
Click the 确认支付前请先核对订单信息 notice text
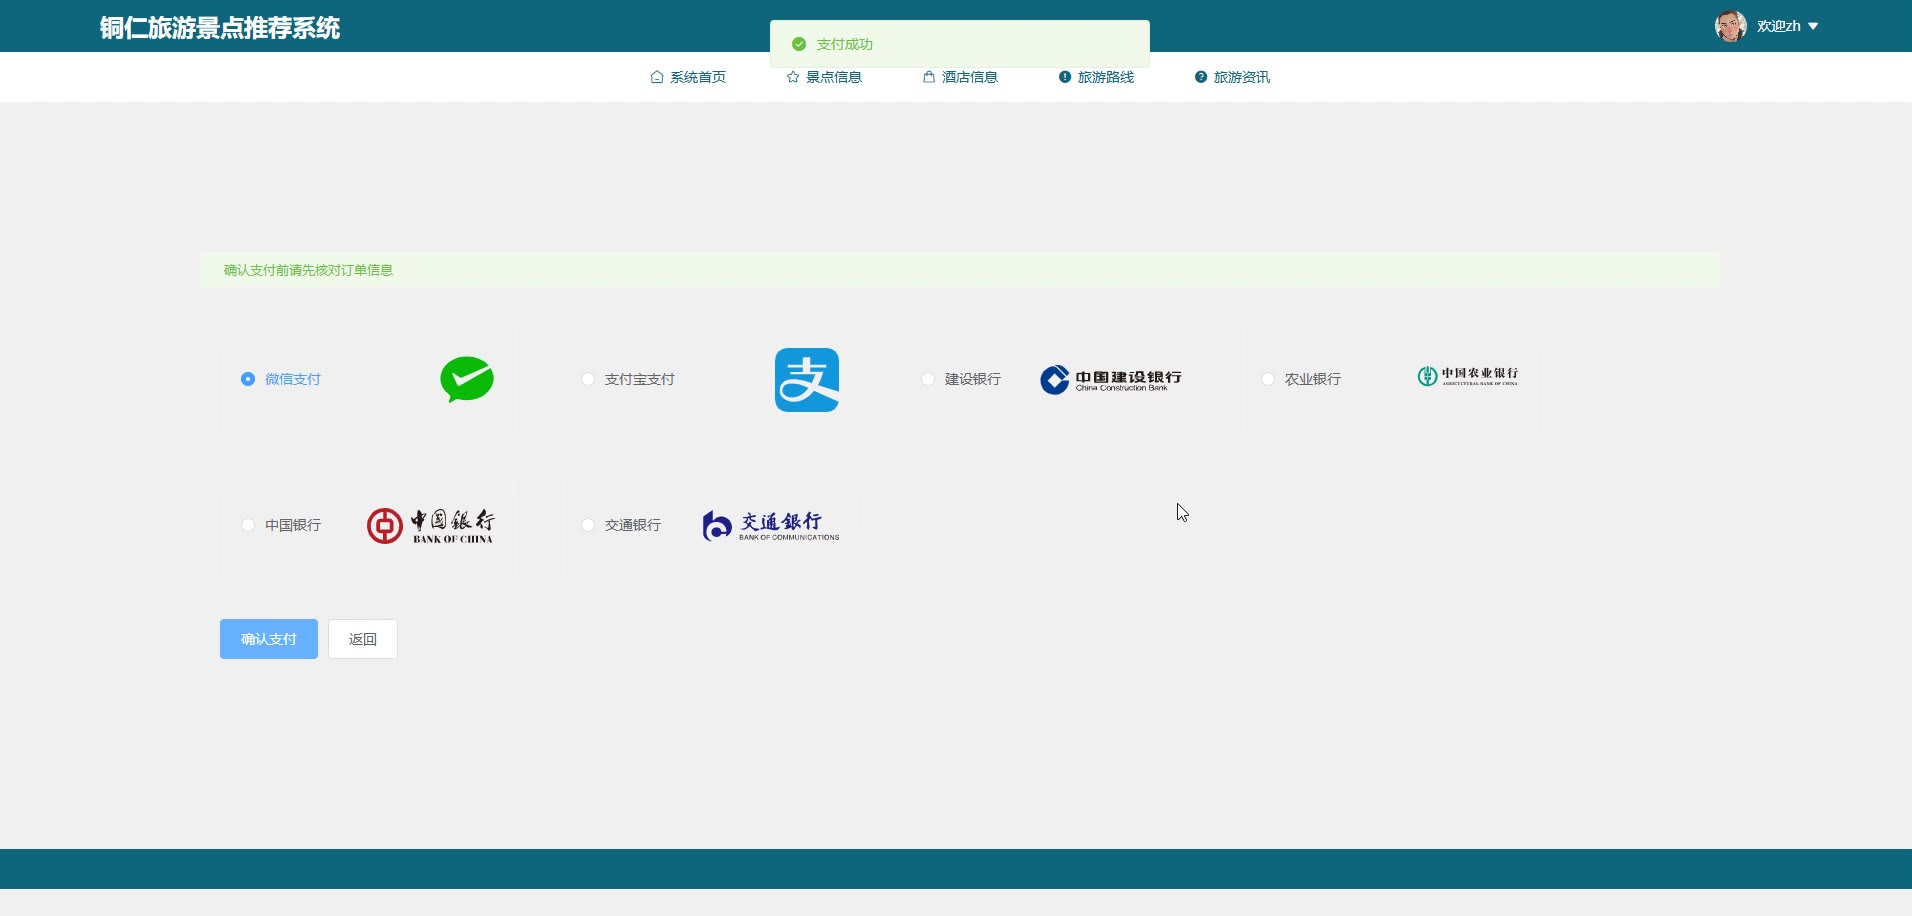click(x=308, y=270)
